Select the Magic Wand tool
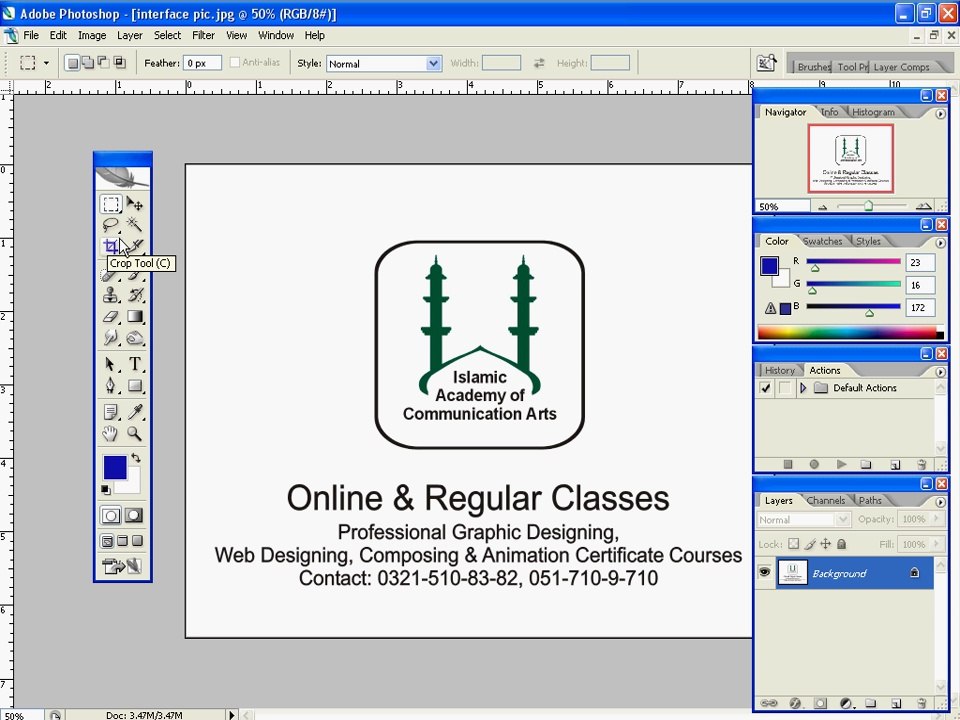This screenshot has width=960, height=720. 135,224
